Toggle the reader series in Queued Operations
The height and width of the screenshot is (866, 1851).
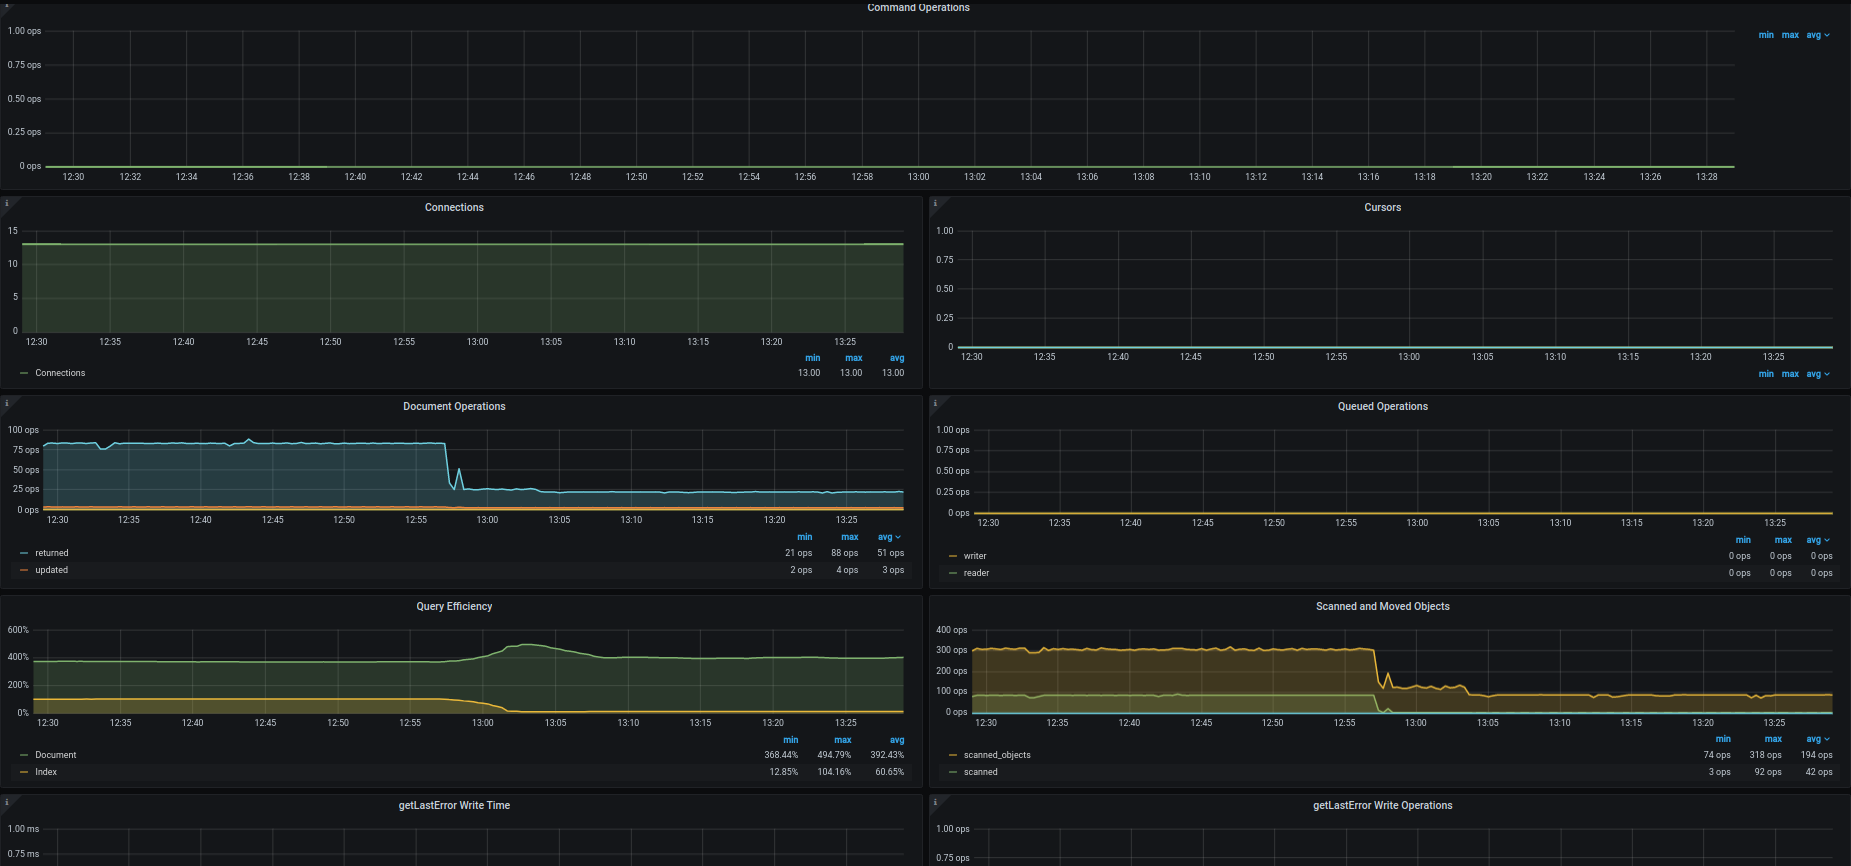(x=976, y=573)
